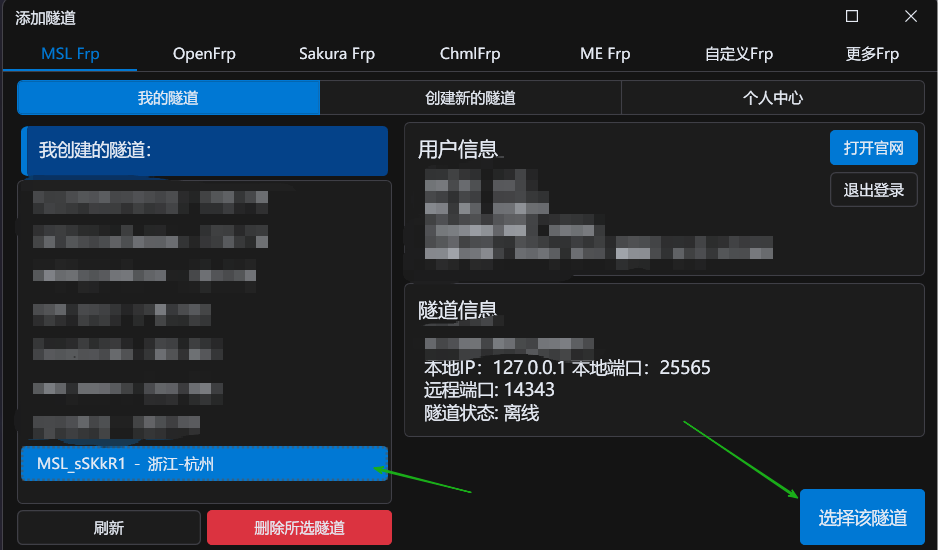Switch to the MSL Frp tab
Image resolution: width=938 pixels, height=550 pixels.
(x=70, y=54)
